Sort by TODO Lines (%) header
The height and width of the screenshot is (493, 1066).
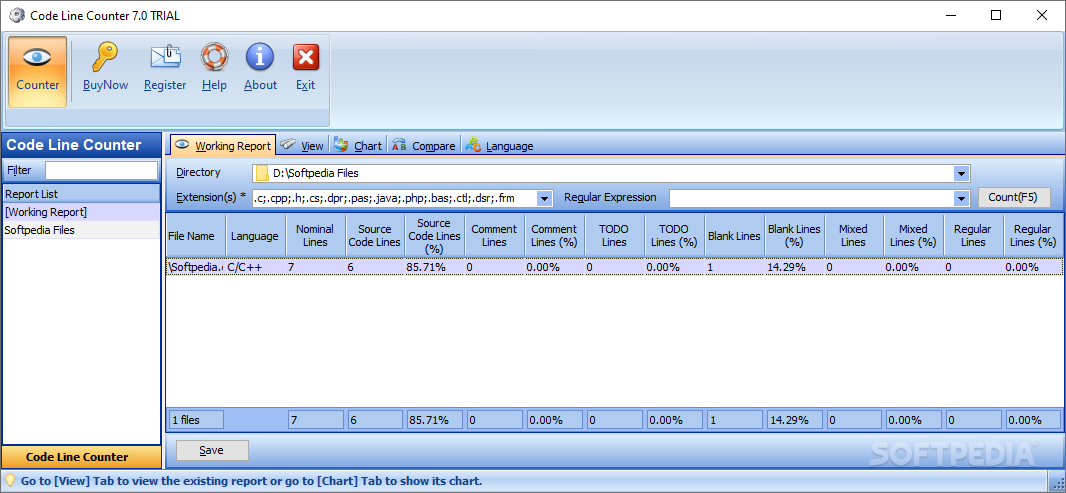(x=674, y=236)
